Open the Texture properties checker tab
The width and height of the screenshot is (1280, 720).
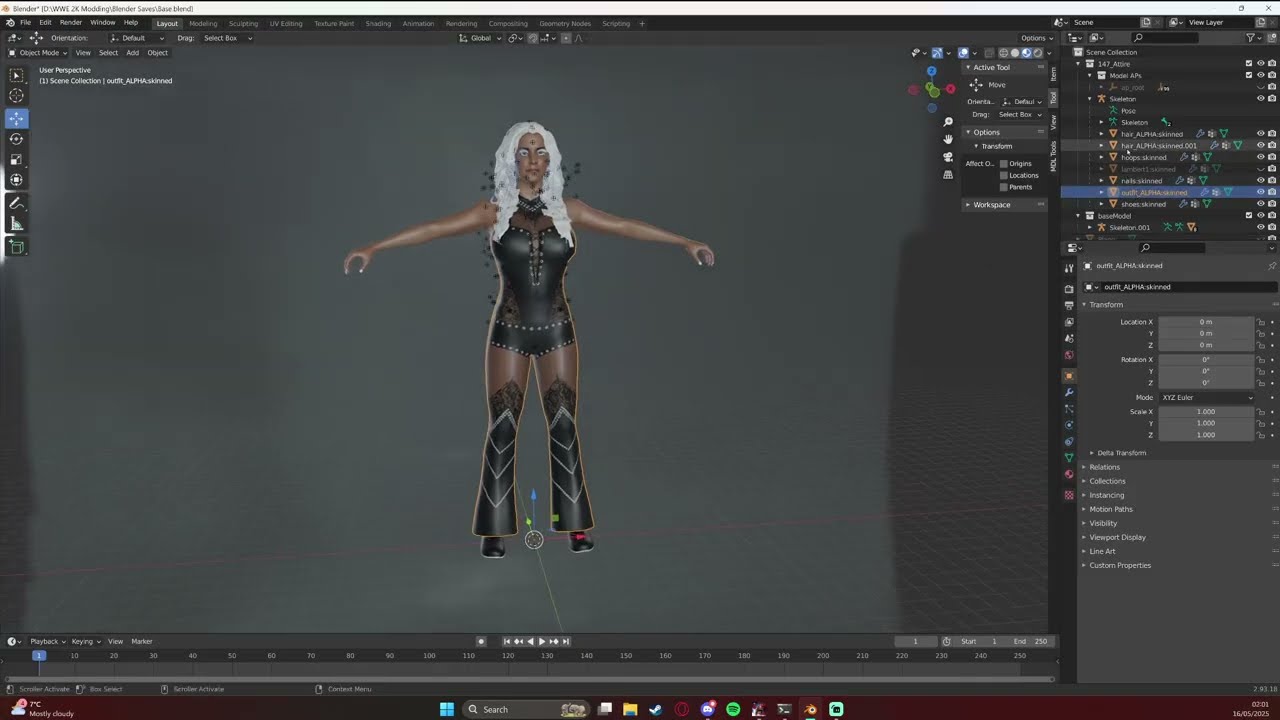click(x=1069, y=495)
